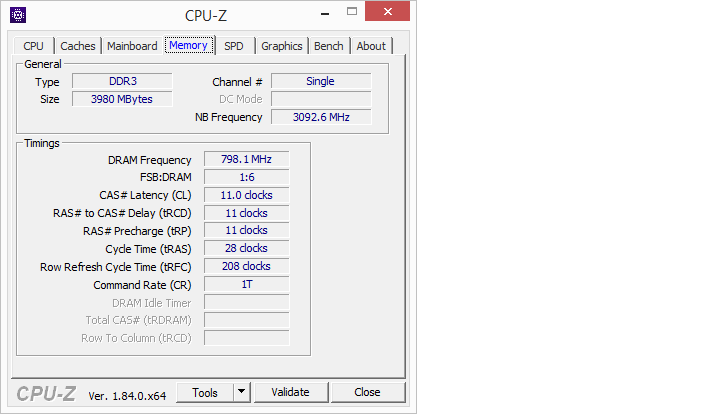Click the FSB:DRAM value 1:6
The width and height of the screenshot is (711, 414).
pos(247,177)
